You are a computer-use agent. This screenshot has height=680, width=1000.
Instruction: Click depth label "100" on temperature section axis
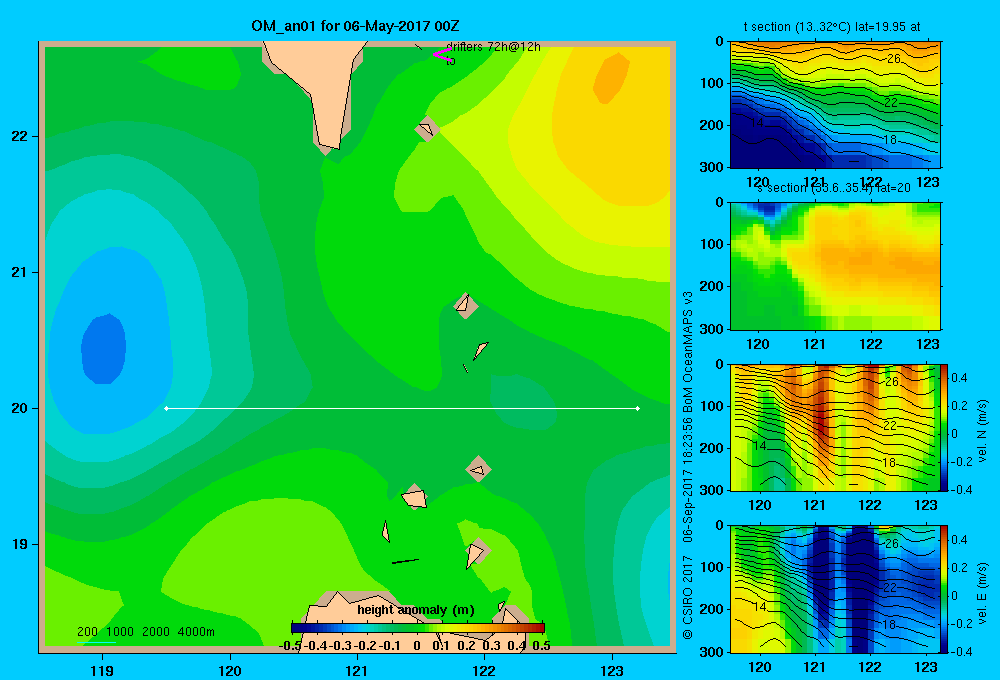click(x=713, y=83)
